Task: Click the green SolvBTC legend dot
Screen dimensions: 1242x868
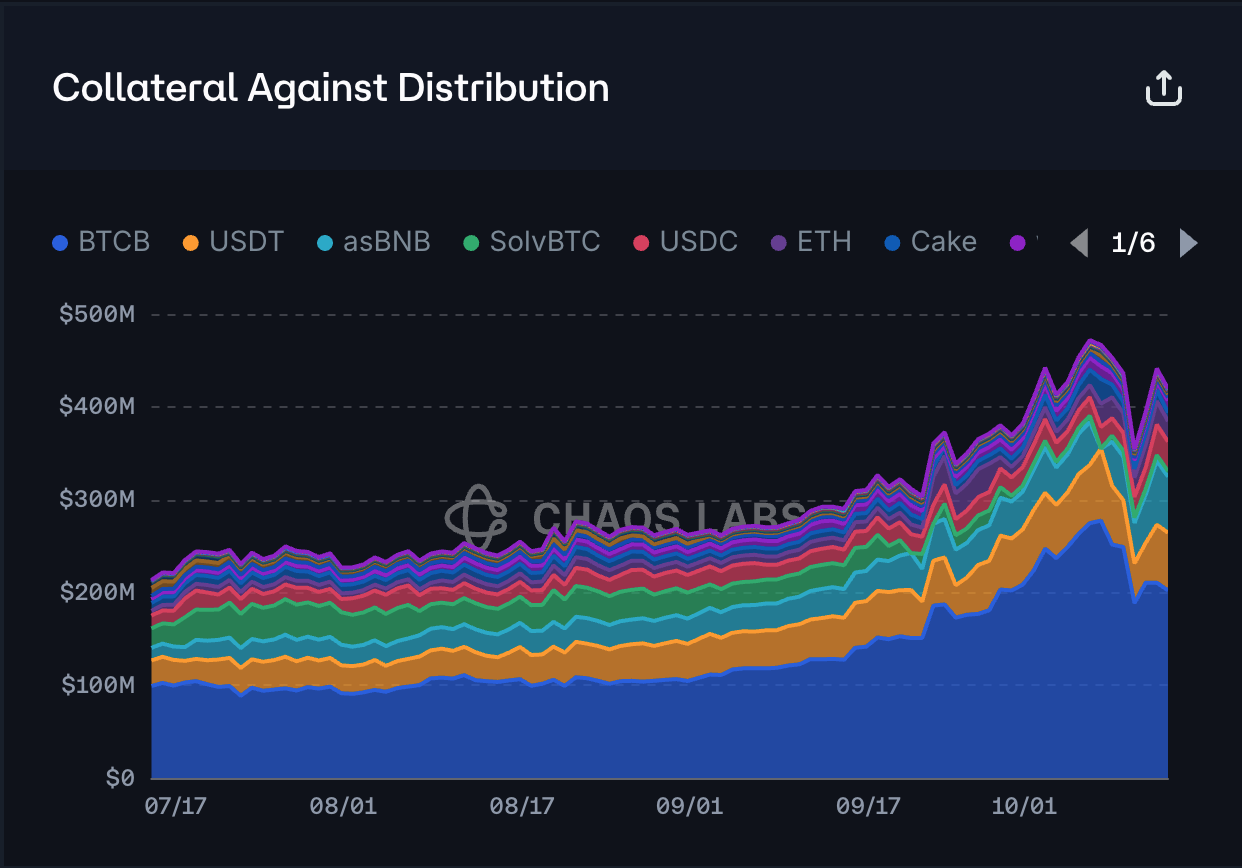Action: [471, 243]
